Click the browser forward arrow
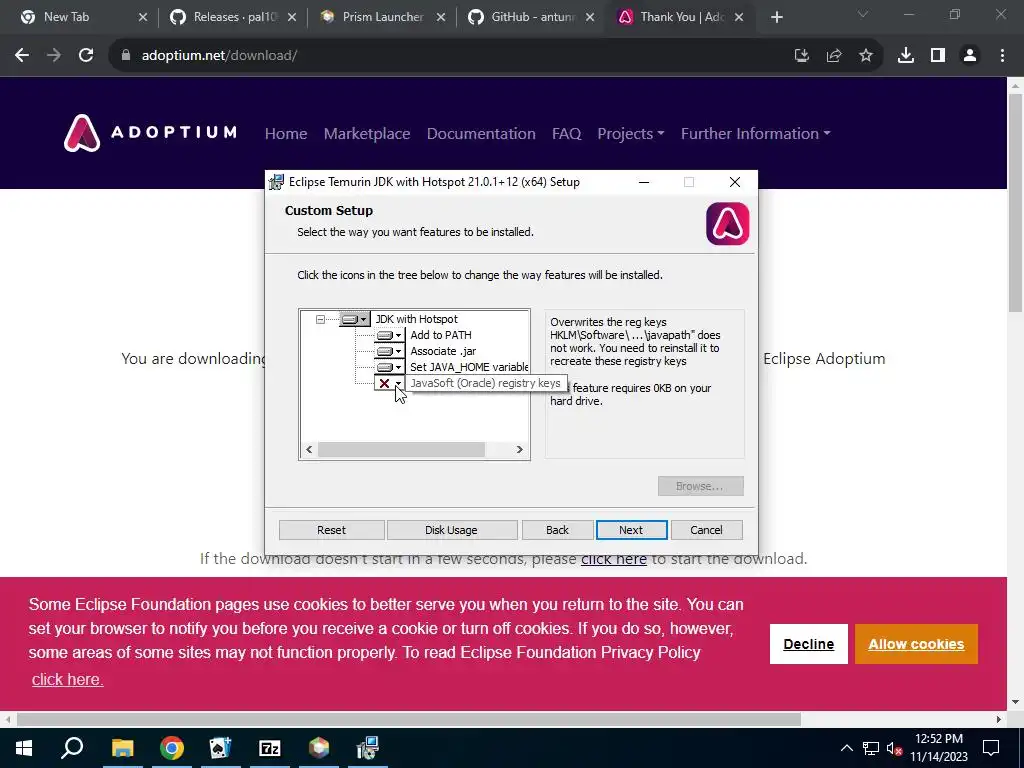1024x768 pixels. tap(54, 56)
